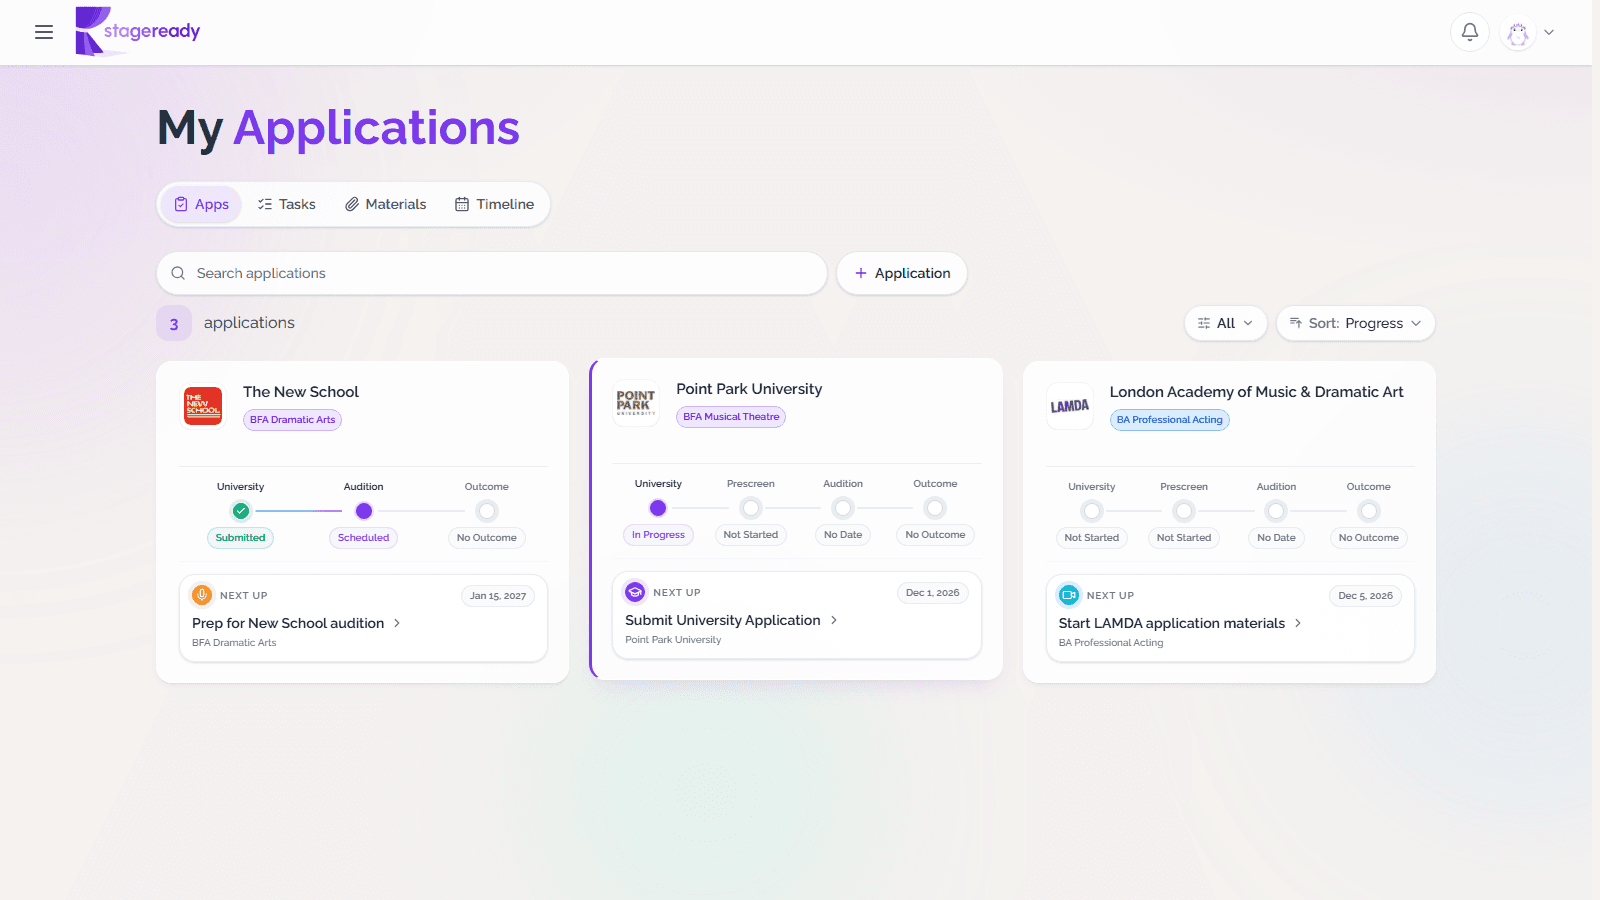Click the 3 applications count badge
The height and width of the screenshot is (900, 1600).
[x=174, y=323]
